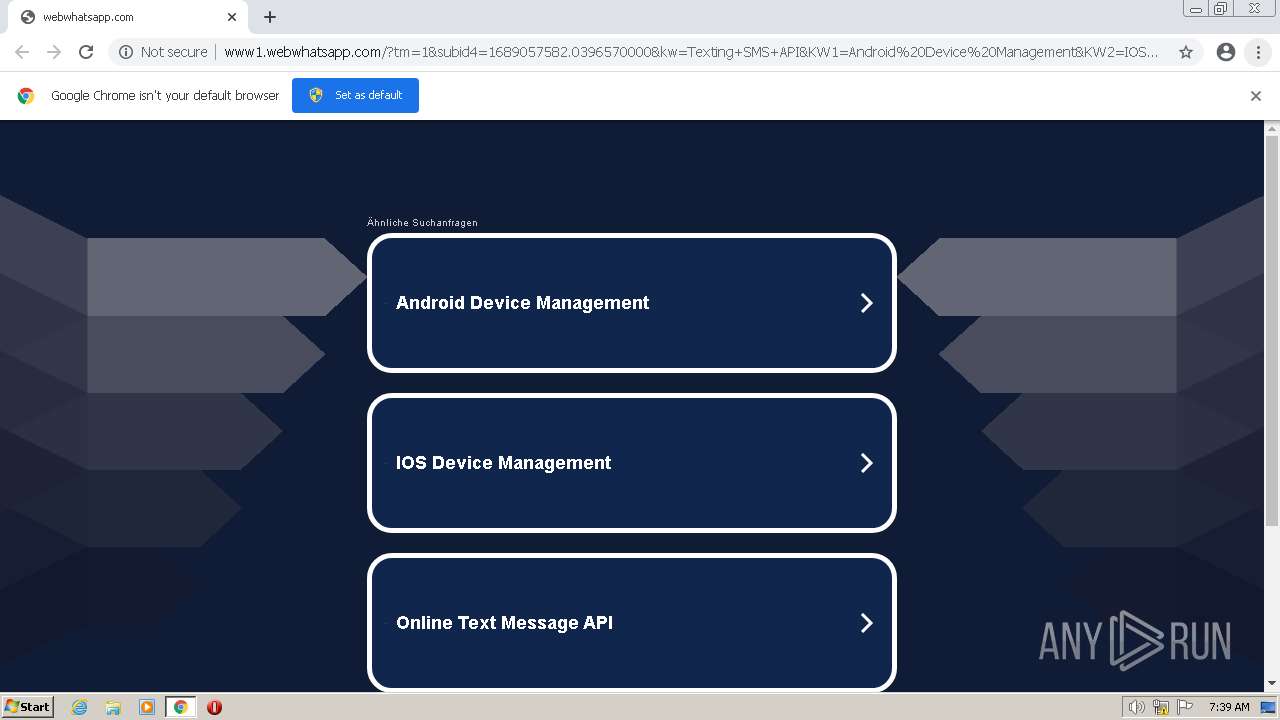The width and height of the screenshot is (1280, 720).
Task: Click the show desktop monitor icon in tray
Action: coord(1268,707)
